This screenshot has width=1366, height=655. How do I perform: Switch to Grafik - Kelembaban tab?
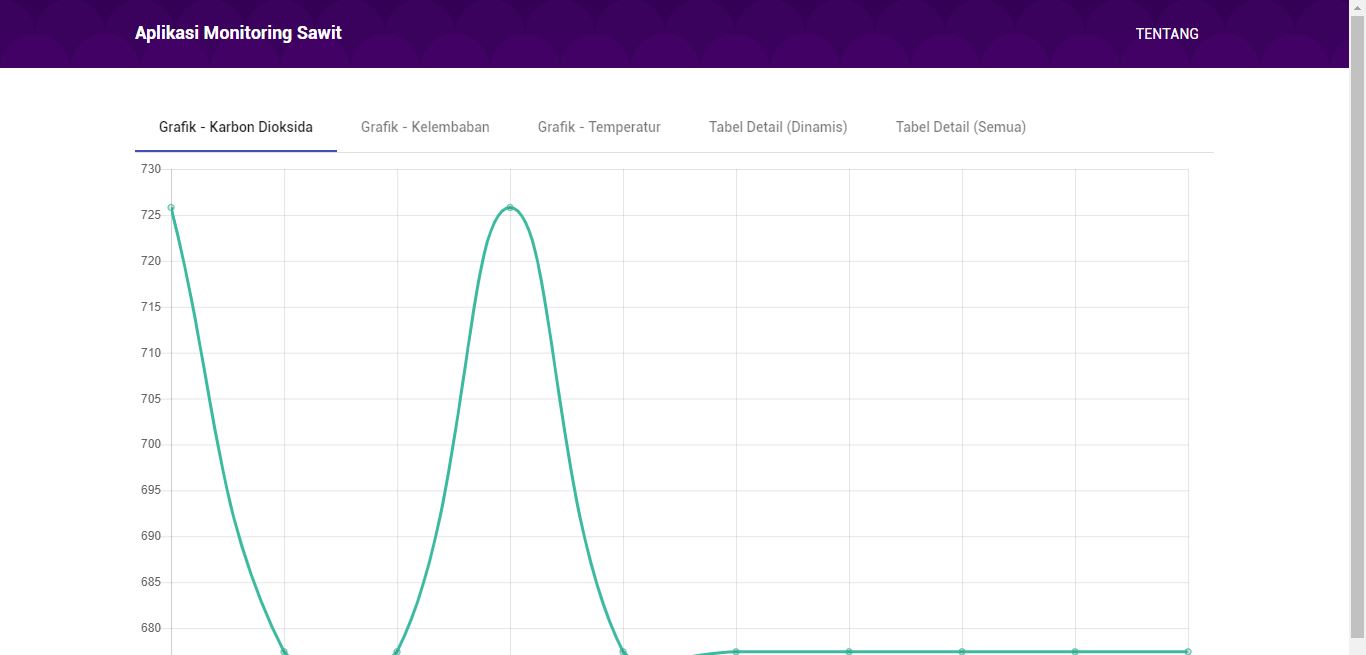click(425, 127)
